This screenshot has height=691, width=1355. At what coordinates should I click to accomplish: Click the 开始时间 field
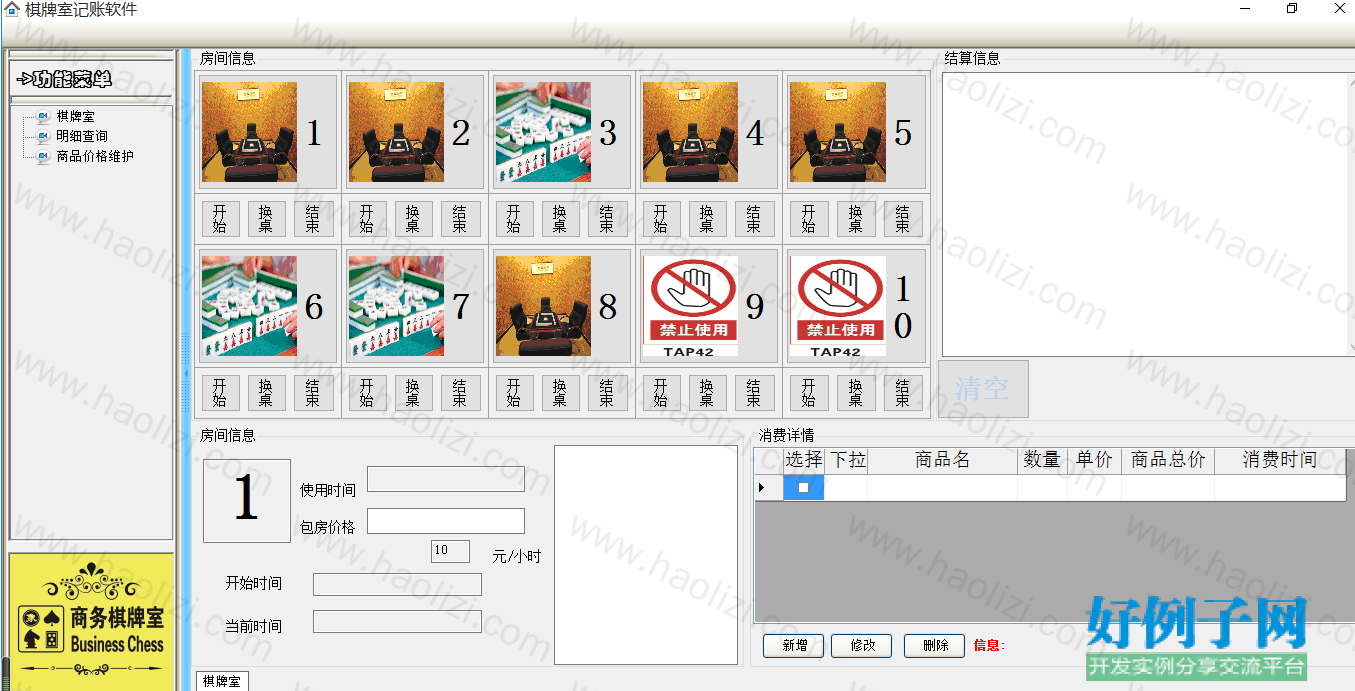397,584
